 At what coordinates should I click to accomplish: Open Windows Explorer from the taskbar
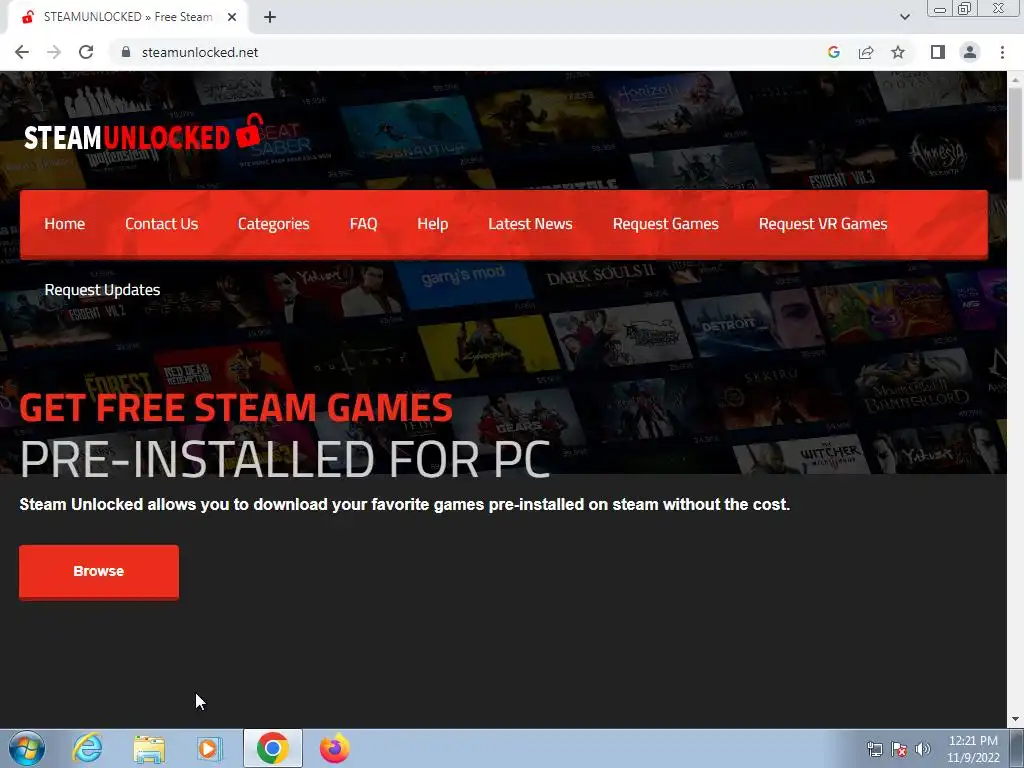coord(149,749)
